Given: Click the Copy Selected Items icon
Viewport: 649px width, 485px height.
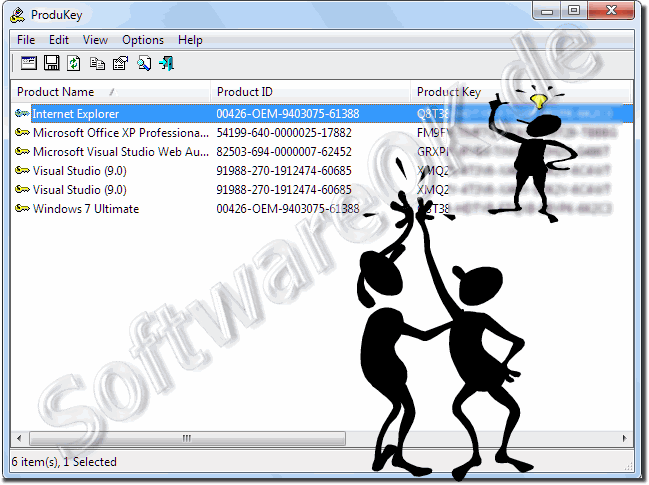Looking at the screenshot, I should [97, 64].
